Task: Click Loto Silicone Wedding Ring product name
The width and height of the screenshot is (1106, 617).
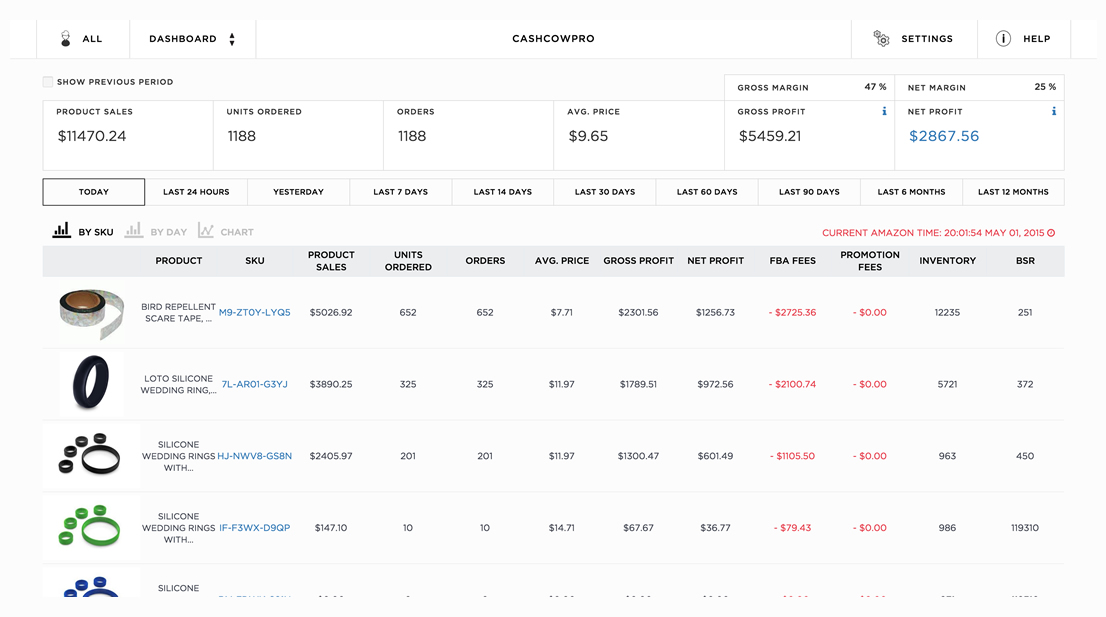Action: pos(178,384)
